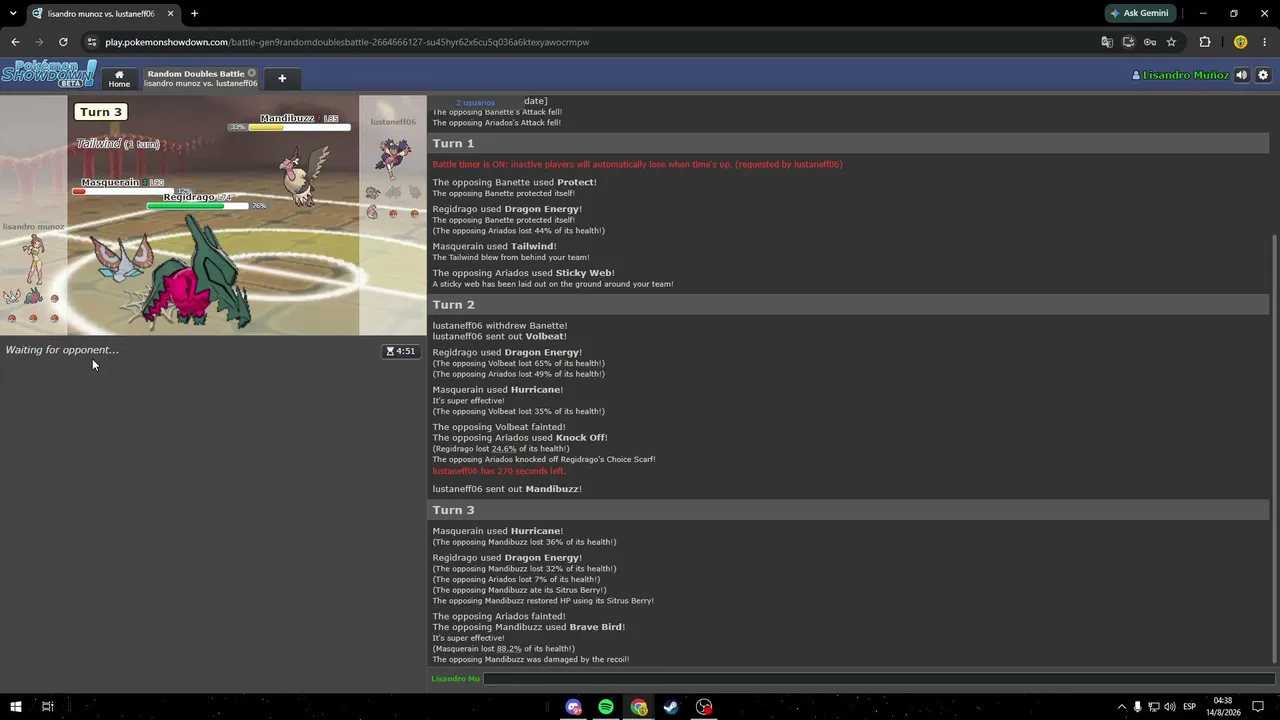Open a new room with the plus tab
This screenshot has height=720, width=1280.
[x=282, y=78]
